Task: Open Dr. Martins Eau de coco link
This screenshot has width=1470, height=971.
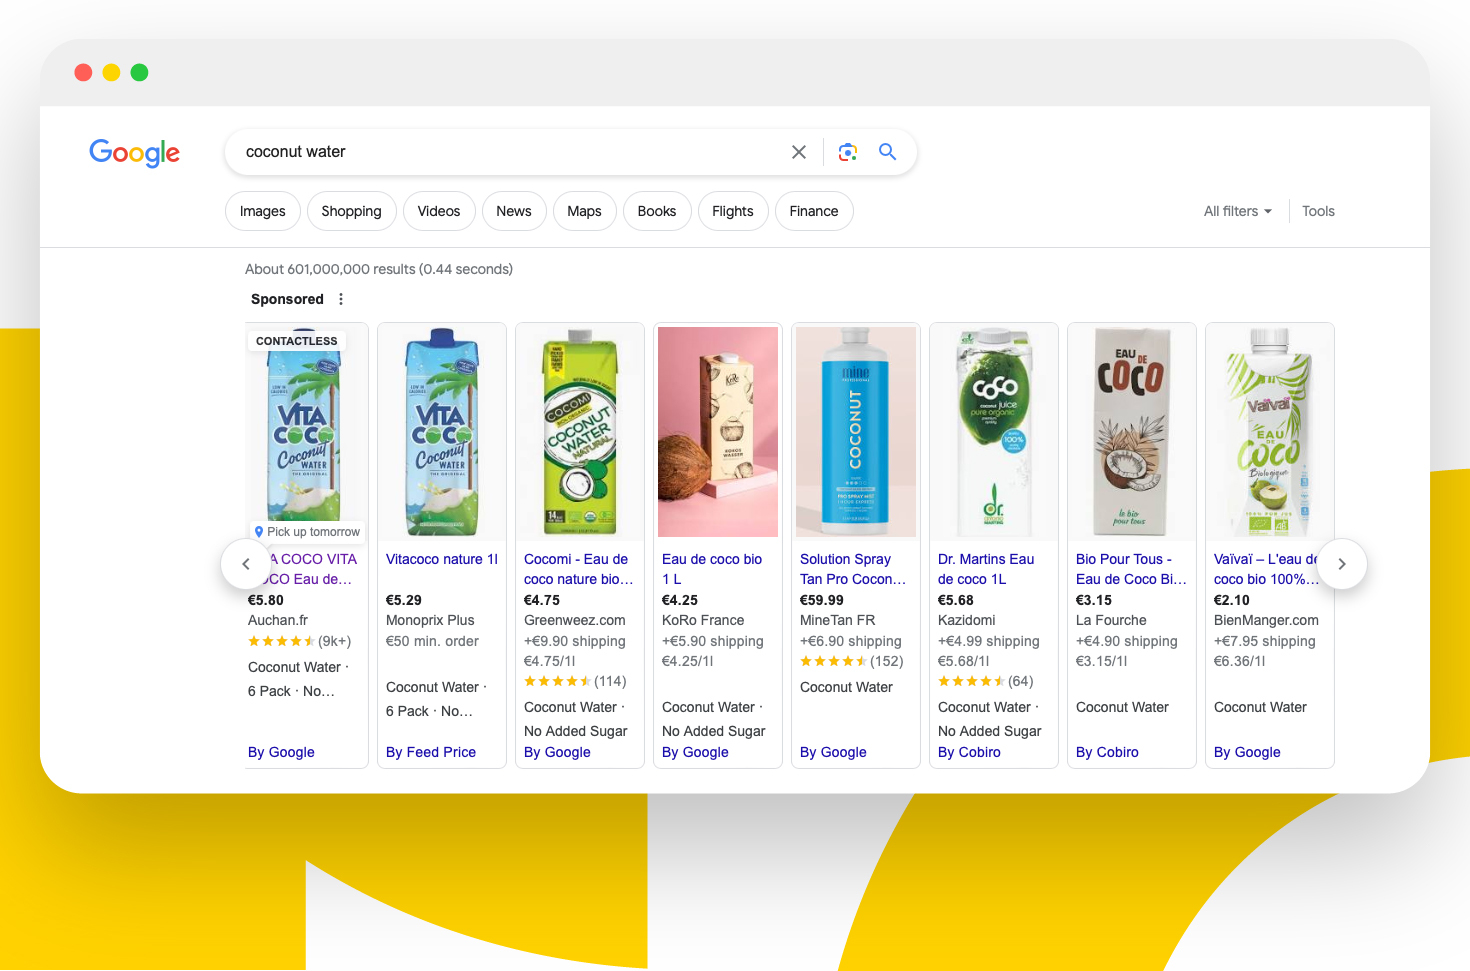Action: click(x=986, y=569)
